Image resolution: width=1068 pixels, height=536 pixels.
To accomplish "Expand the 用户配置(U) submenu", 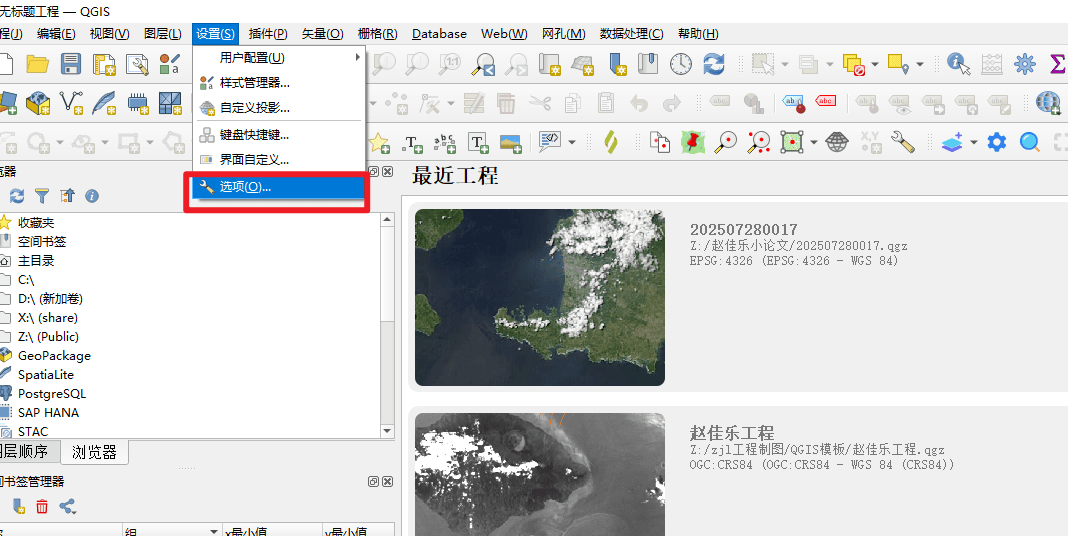I will click(279, 58).
